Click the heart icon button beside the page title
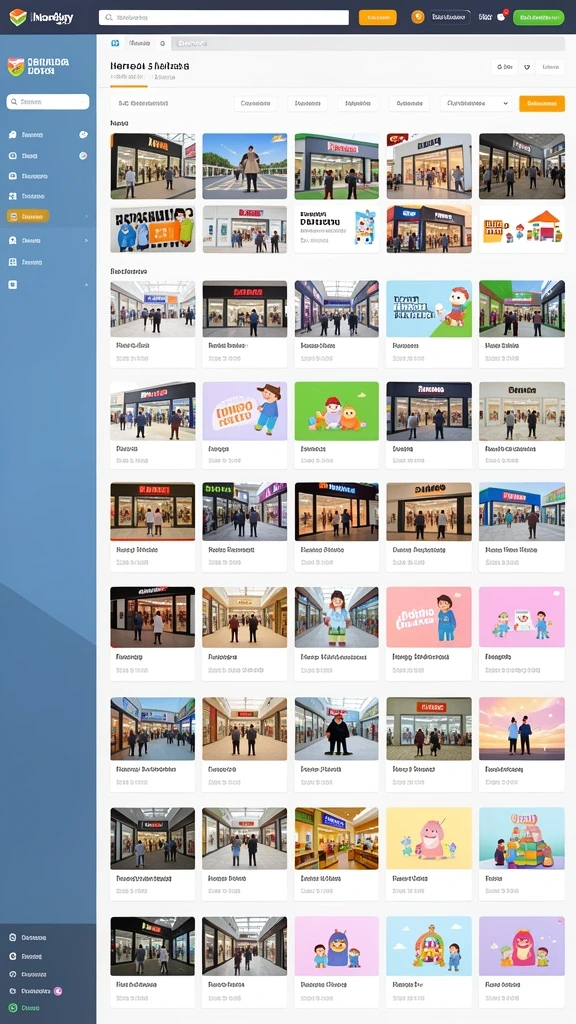This screenshot has height=1024, width=576. click(x=526, y=67)
